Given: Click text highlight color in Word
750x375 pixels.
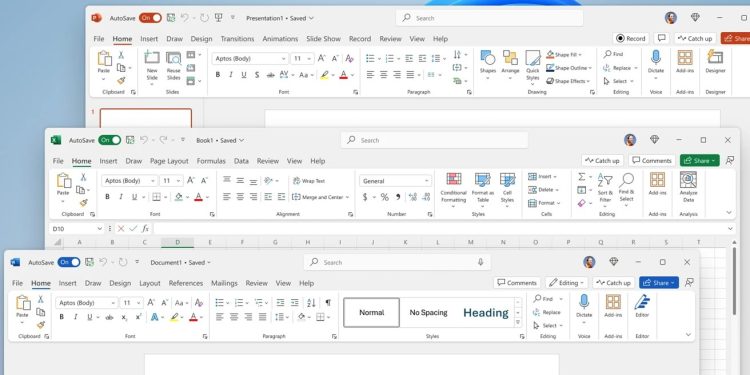Looking at the screenshot, I should point(175,317).
